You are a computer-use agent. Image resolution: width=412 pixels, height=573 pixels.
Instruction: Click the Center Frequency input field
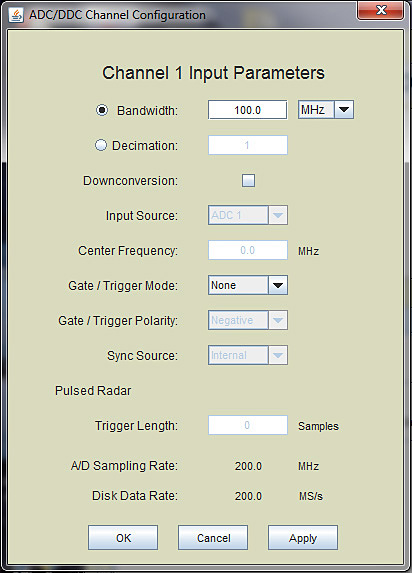tap(248, 250)
